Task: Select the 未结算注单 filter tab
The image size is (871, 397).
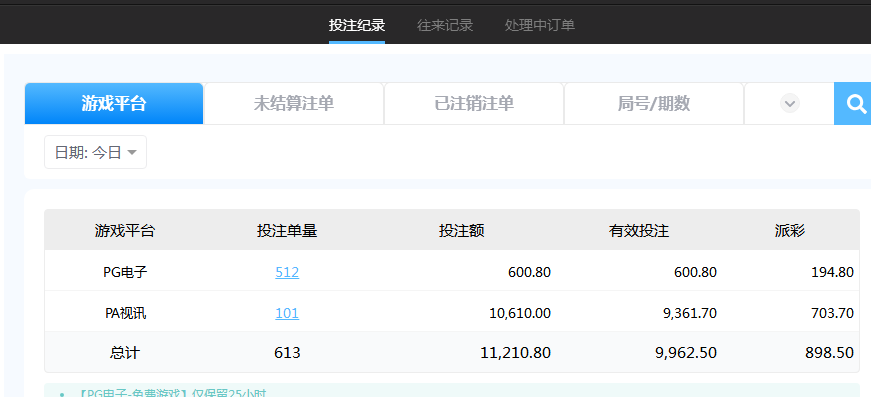Action: 294,104
